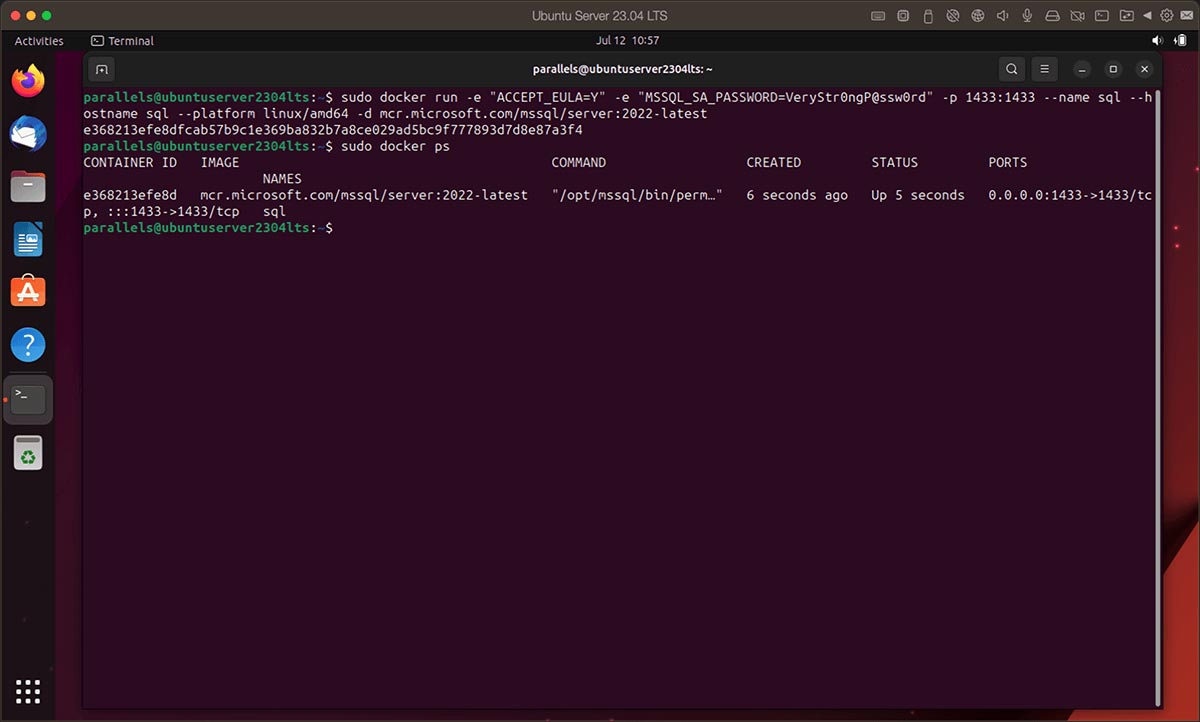Image resolution: width=1200 pixels, height=722 pixels.
Task: Click the Parallels USB device icon
Action: click(x=926, y=15)
